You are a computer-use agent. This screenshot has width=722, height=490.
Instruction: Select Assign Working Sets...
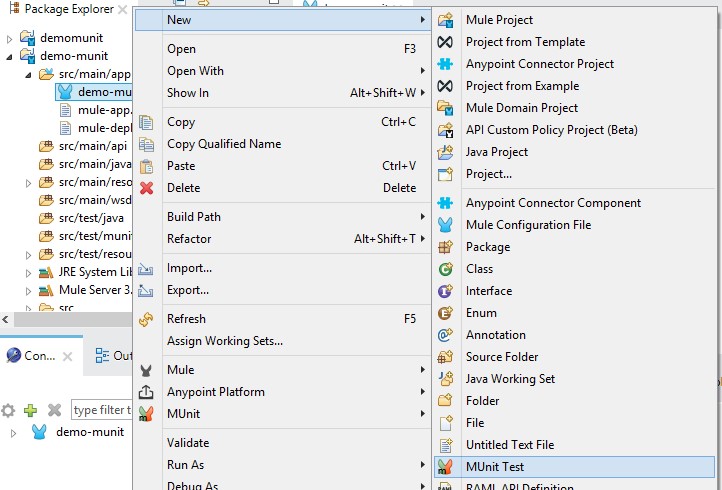click(x=283, y=341)
